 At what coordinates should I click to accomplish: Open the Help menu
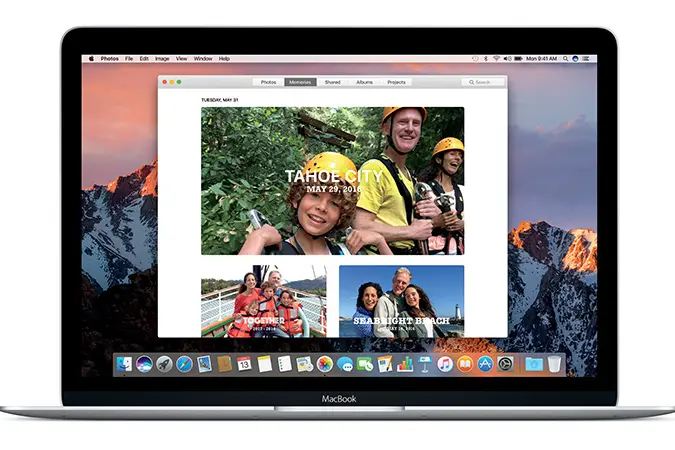click(x=224, y=59)
